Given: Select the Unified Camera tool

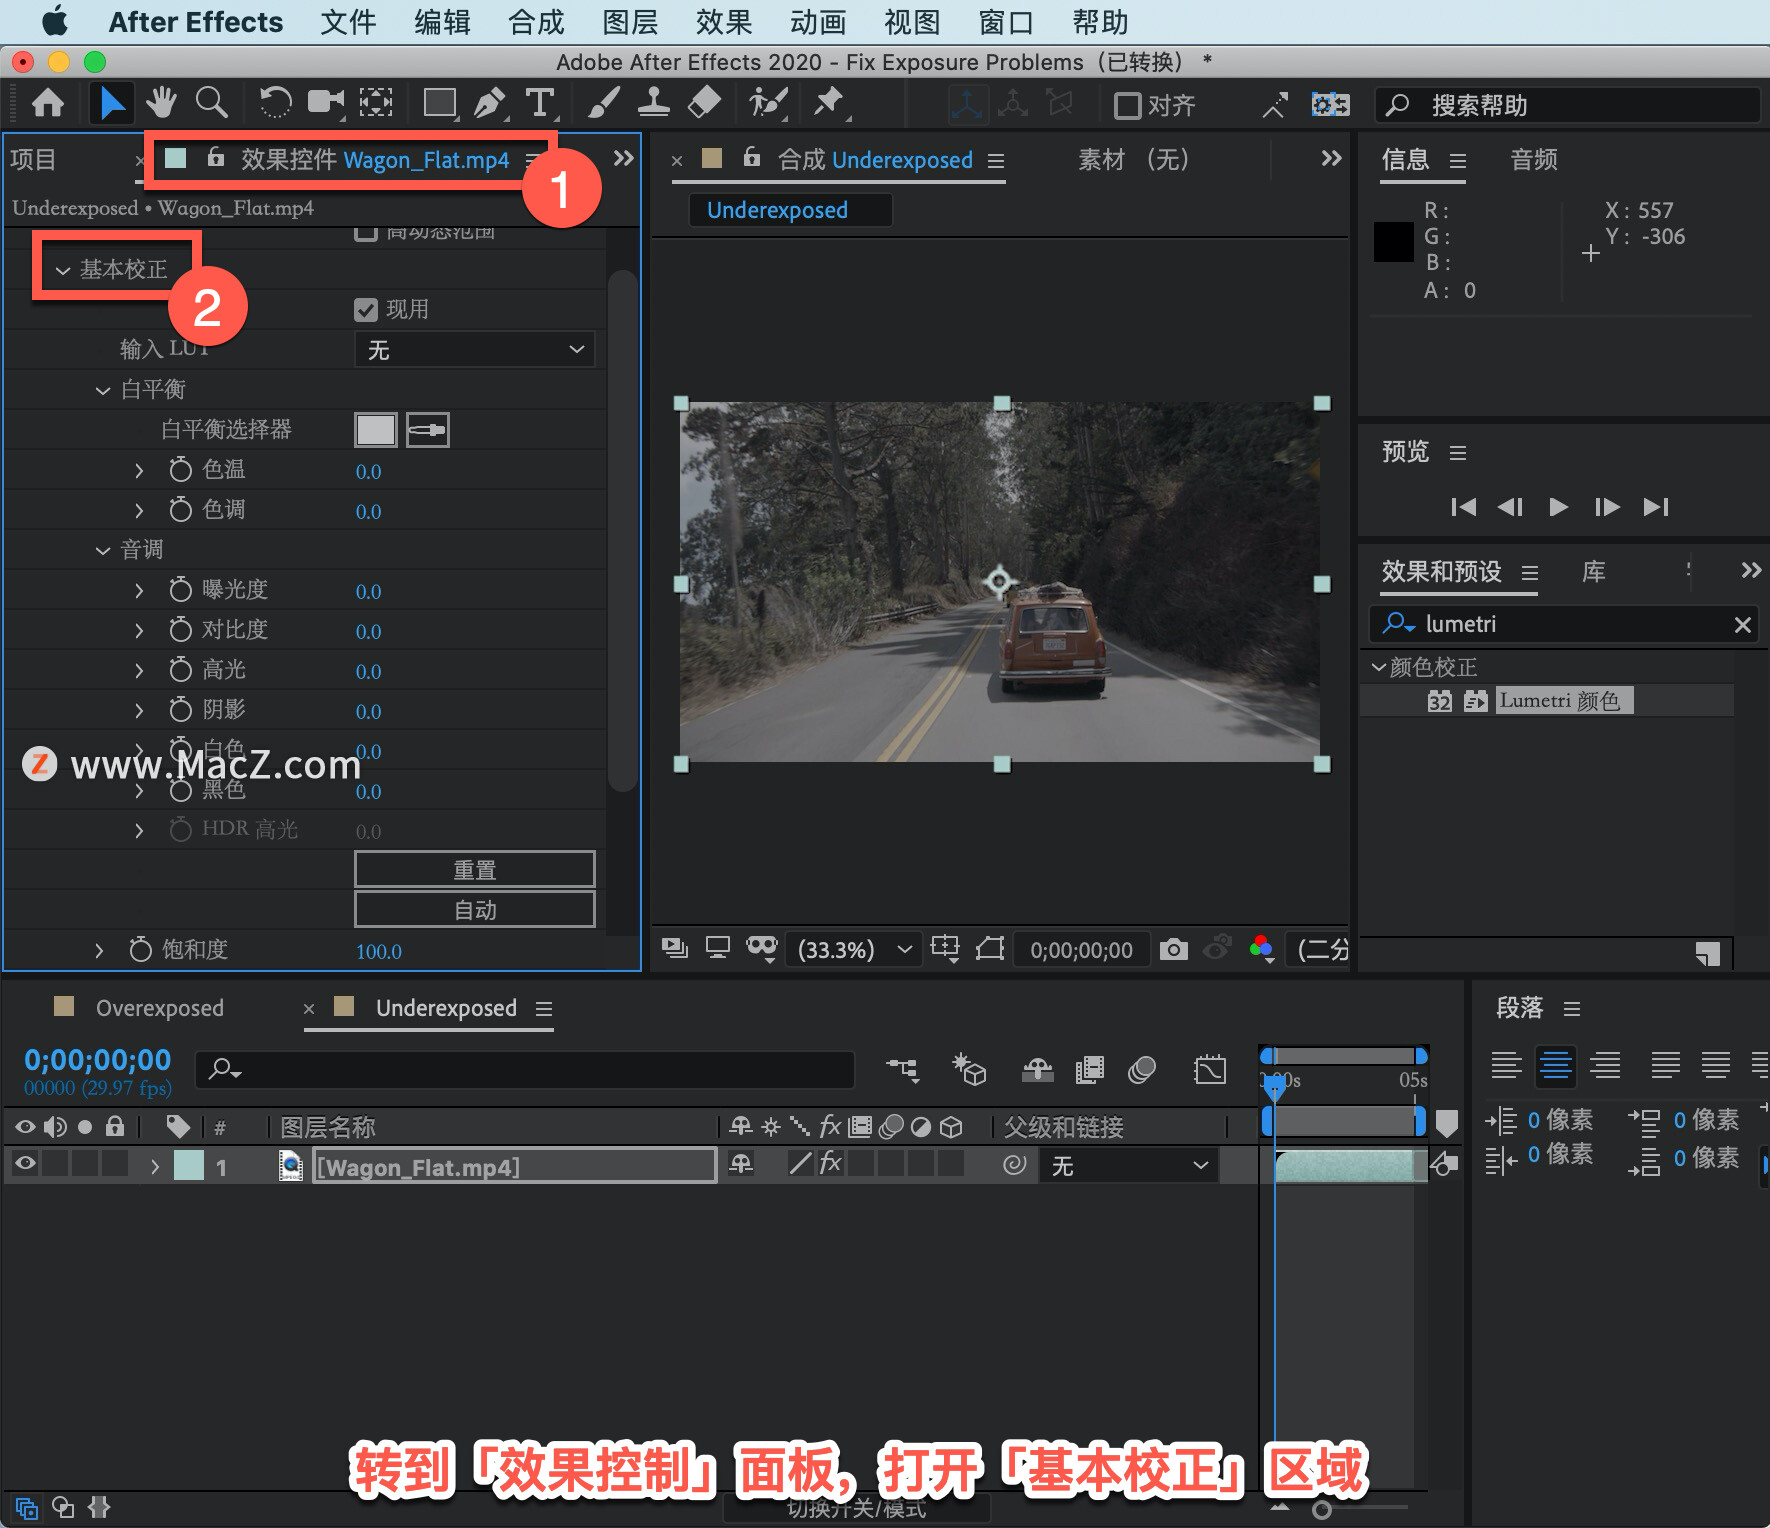Looking at the screenshot, I should pos(326,103).
